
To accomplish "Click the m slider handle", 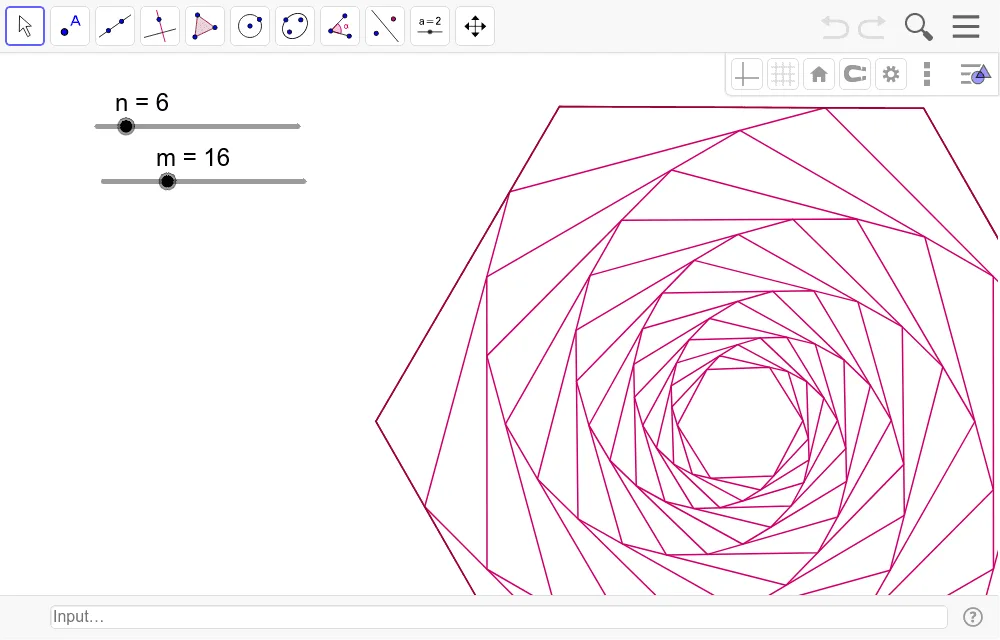I will 167,182.
